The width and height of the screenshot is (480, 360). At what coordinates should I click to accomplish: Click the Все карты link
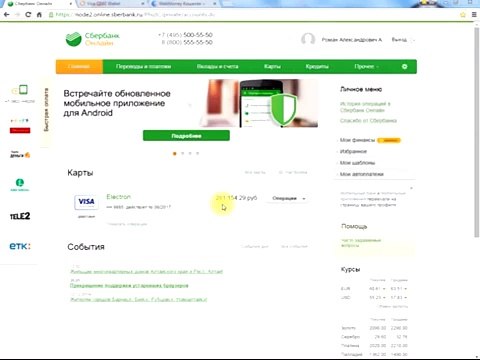click(255, 172)
